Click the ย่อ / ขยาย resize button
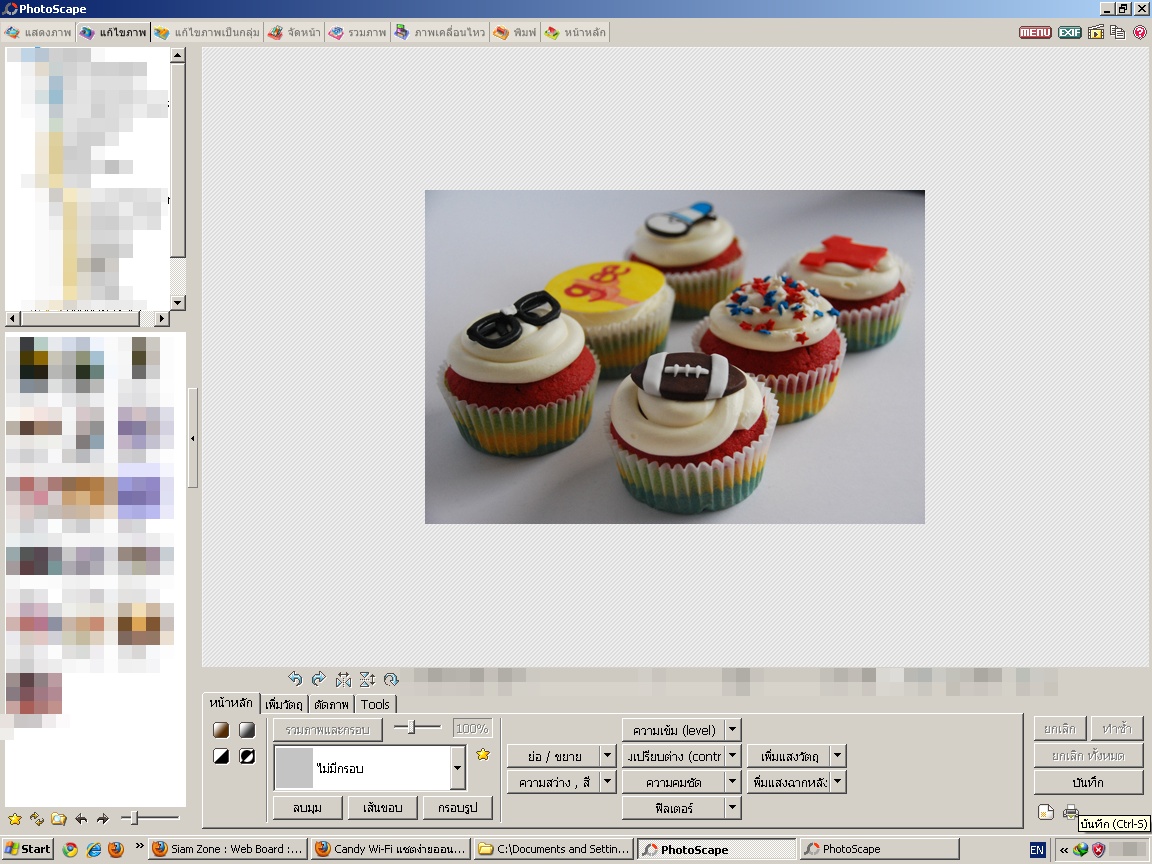Screen dimensions: 1152x864 coord(554,756)
